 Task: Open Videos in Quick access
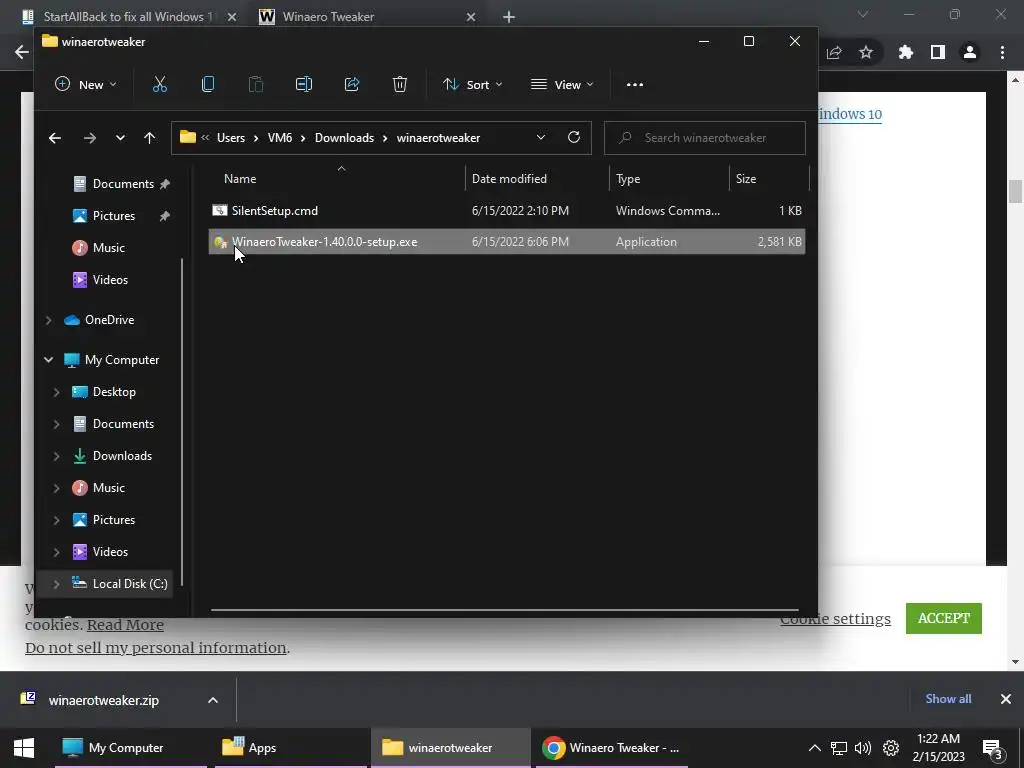coord(100,280)
